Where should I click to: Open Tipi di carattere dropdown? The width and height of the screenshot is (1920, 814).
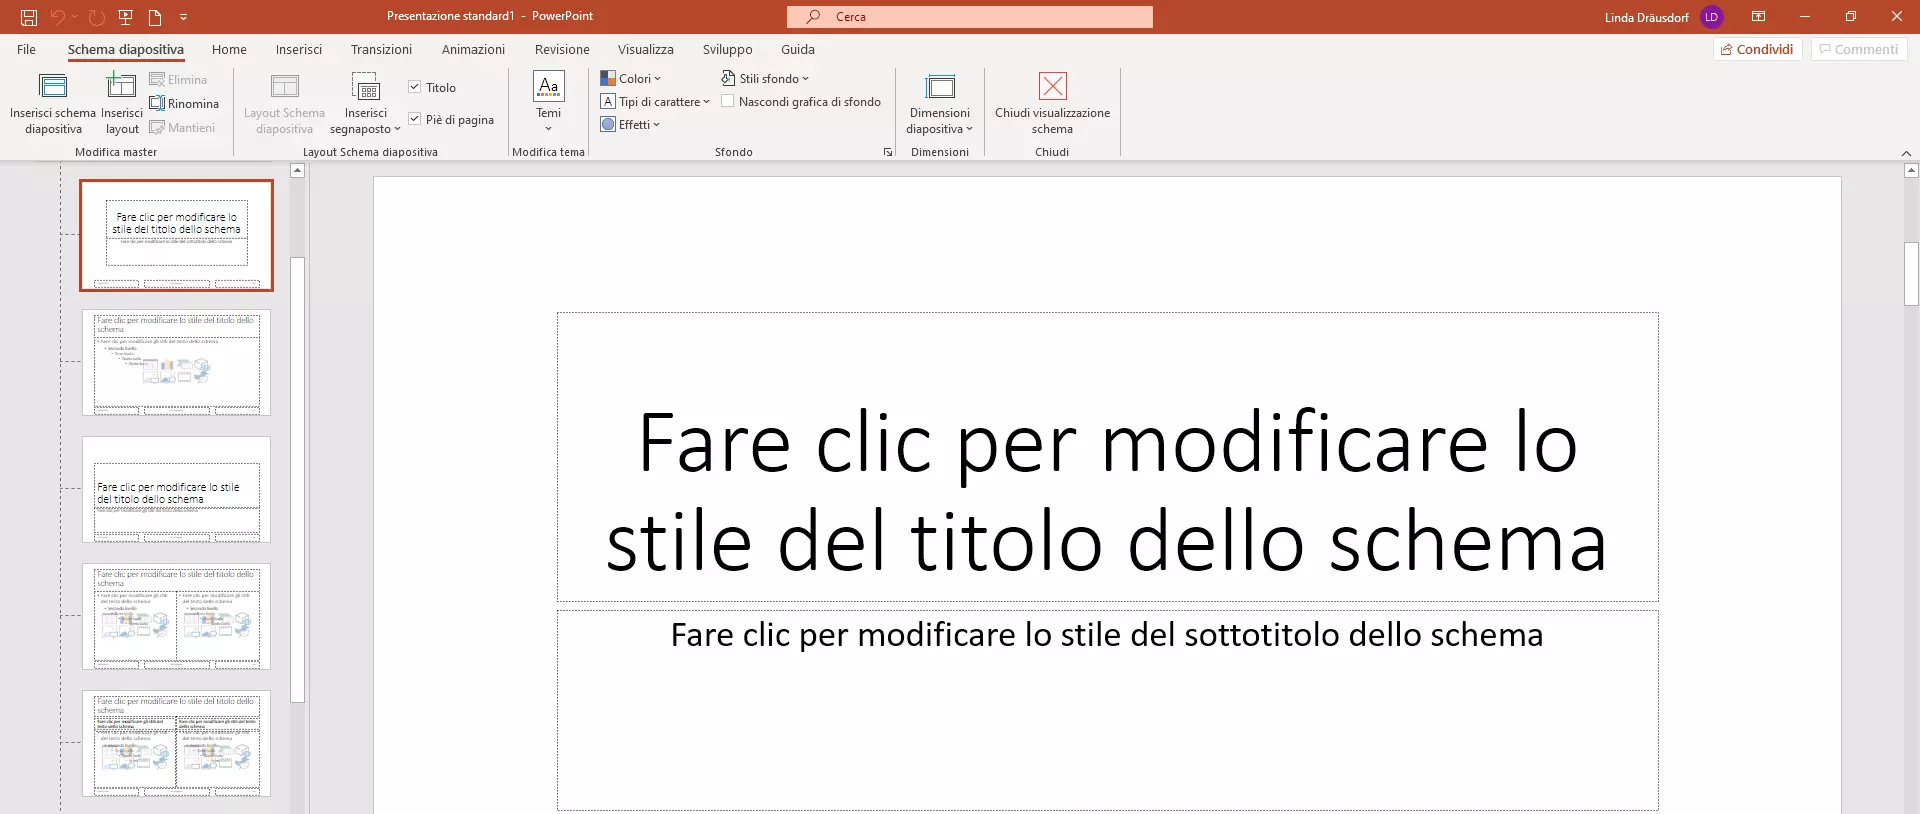(x=655, y=101)
